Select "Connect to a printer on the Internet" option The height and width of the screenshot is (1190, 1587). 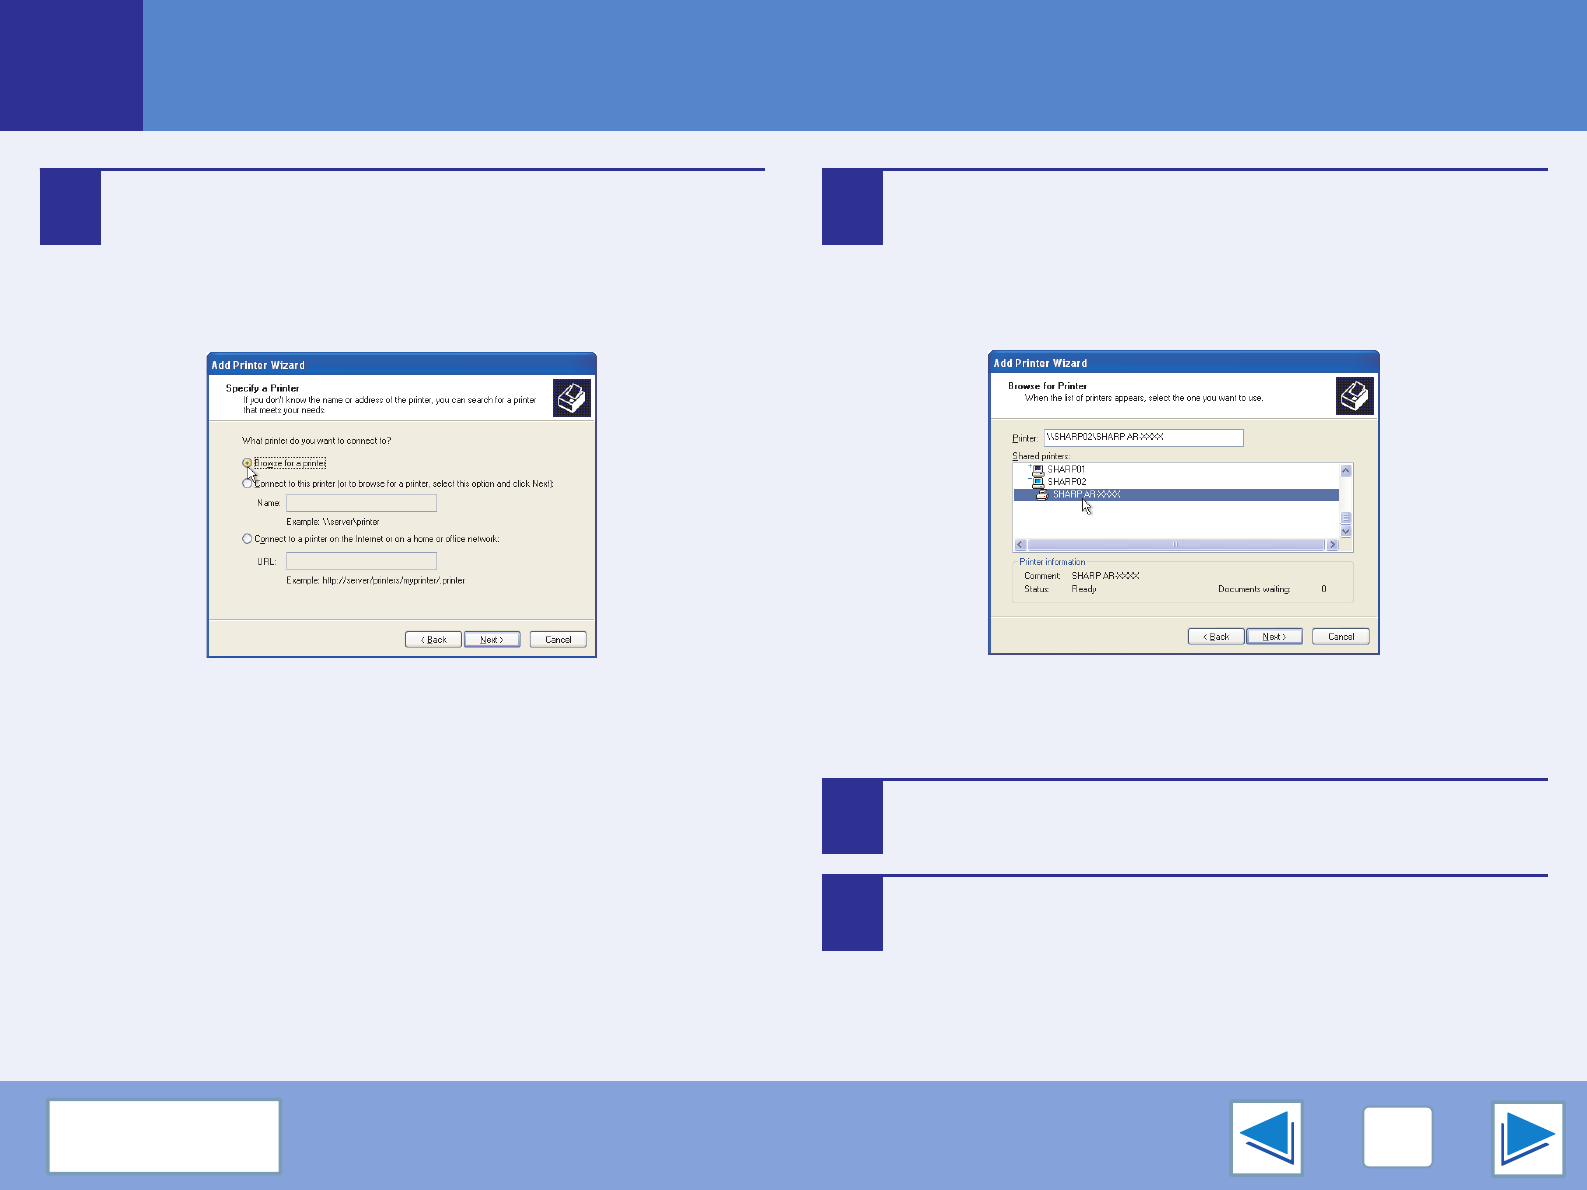coord(247,539)
